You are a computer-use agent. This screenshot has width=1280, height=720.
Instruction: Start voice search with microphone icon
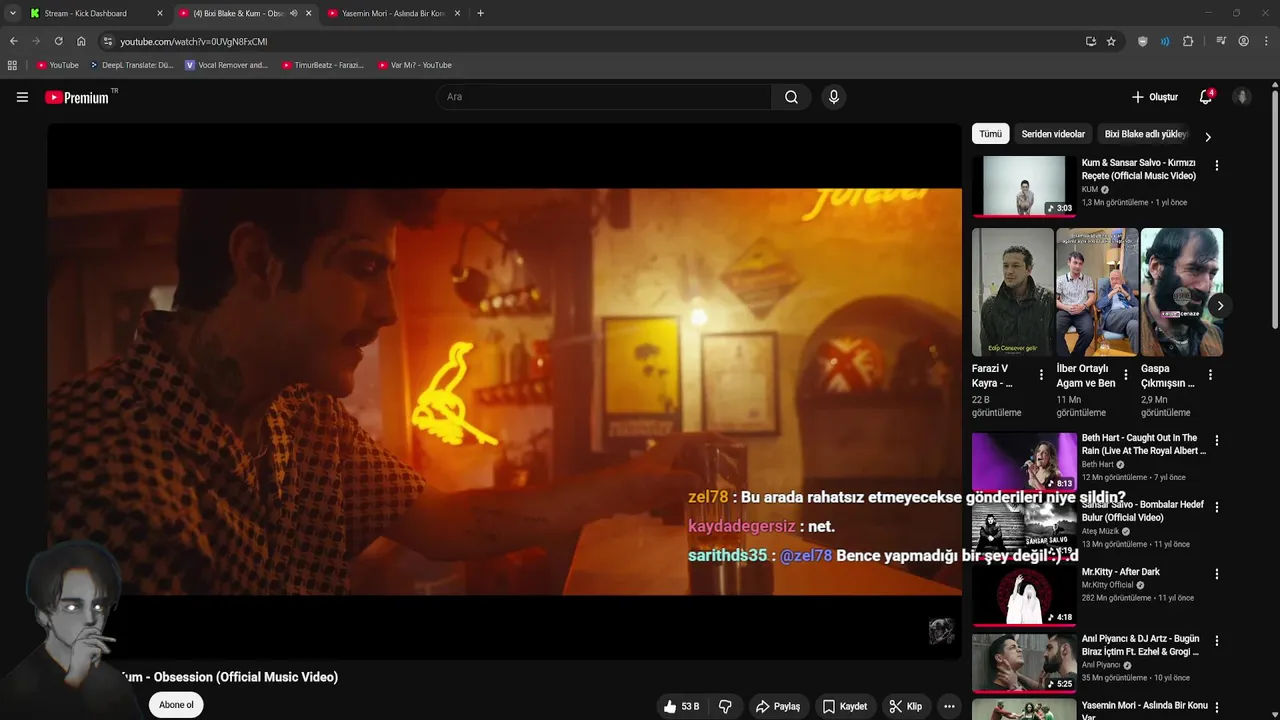pyautogui.click(x=834, y=97)
